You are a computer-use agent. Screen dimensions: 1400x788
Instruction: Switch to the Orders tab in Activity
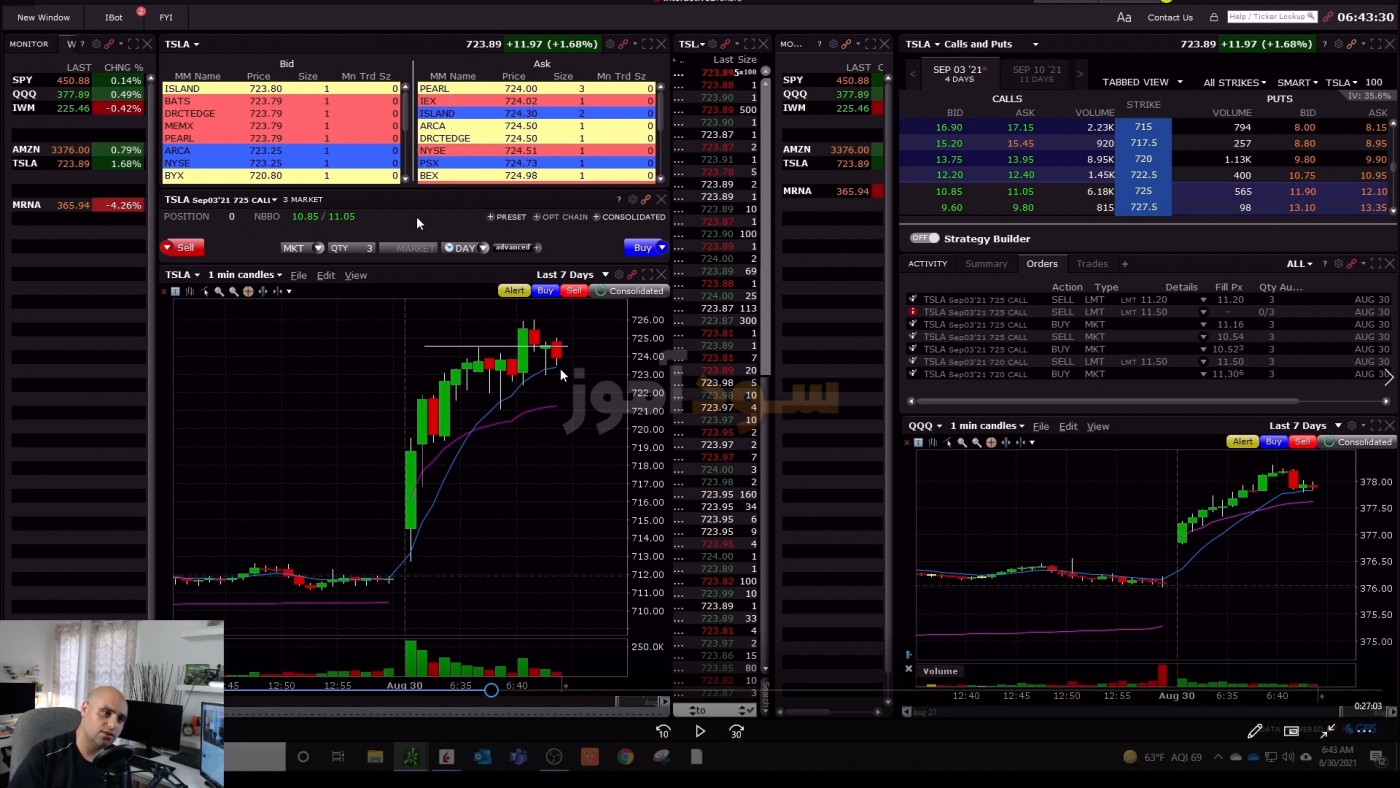click(x=1041, y=264)
